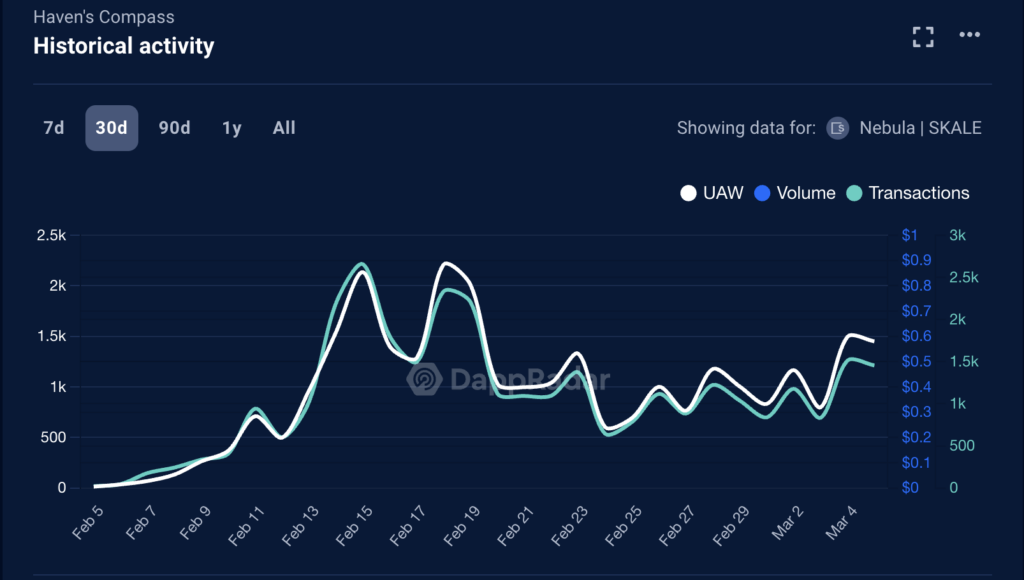Image resolution: width=1024 pixels, height=580 pixels.
Task: Click UAW peak near Feb 18
Action: [445, 263]
